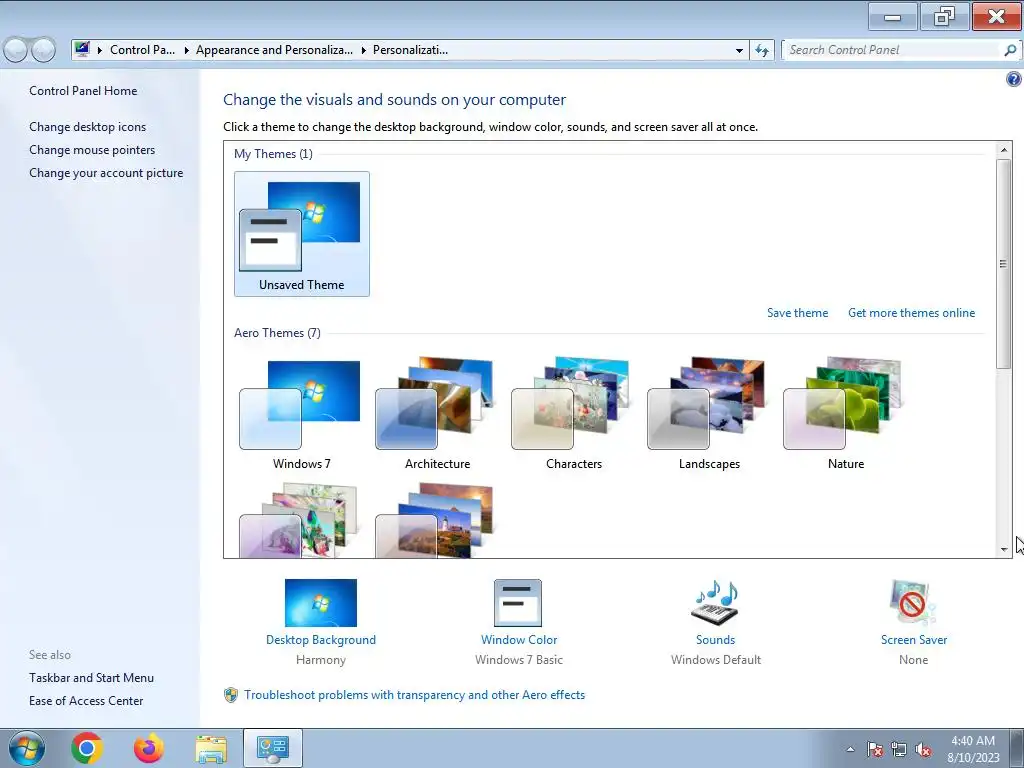Click the theme list scrollbar thumb
Viewport: 1024px width, 768px height.
(1004, 263)
